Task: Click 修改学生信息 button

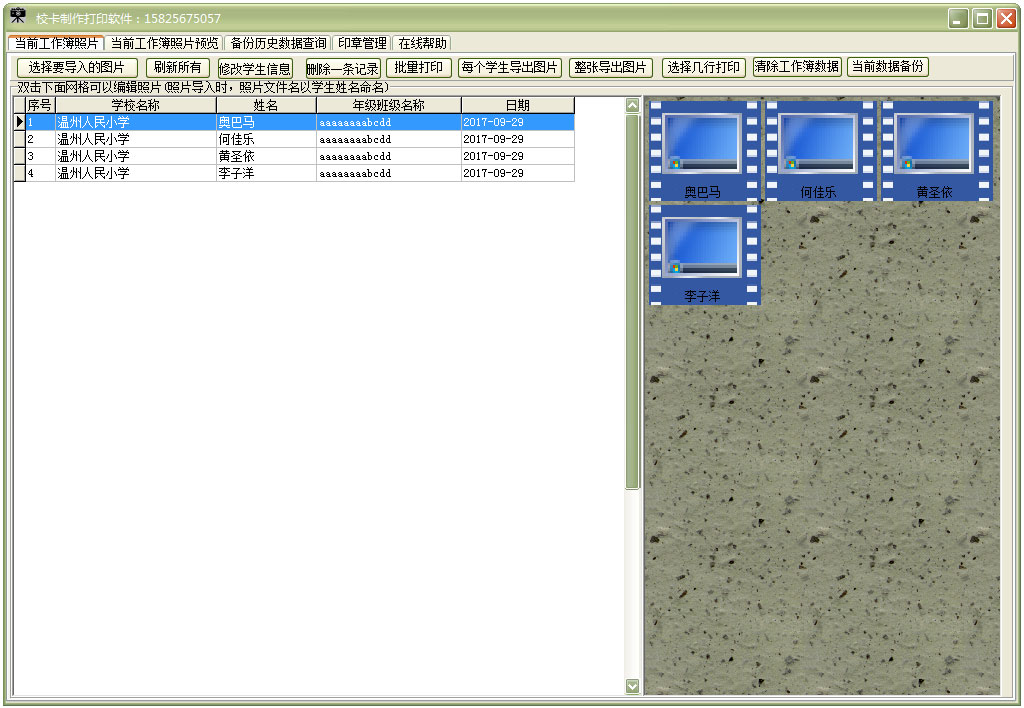Action: coord(255,68)
